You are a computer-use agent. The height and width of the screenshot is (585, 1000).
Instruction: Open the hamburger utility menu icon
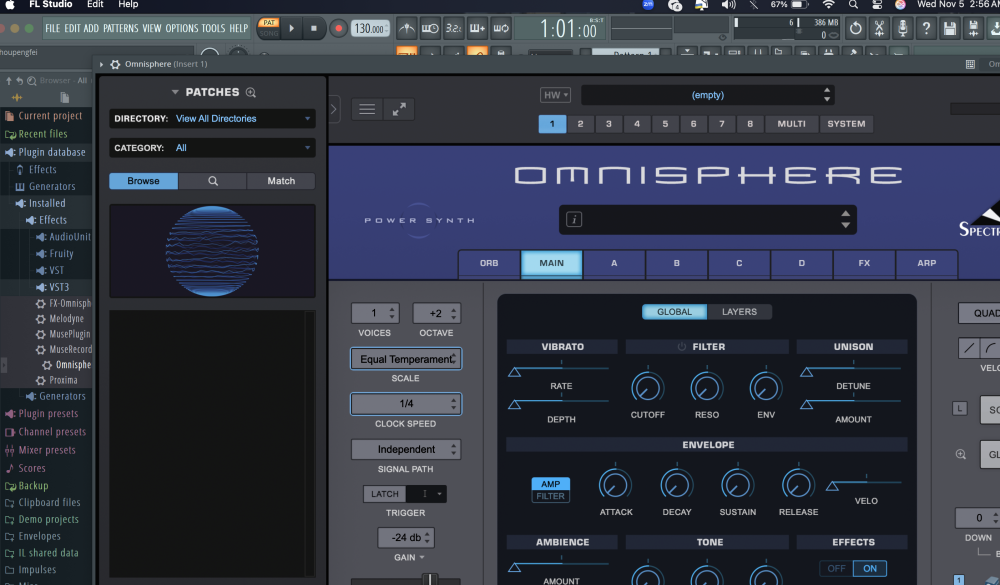coord(366,109)
